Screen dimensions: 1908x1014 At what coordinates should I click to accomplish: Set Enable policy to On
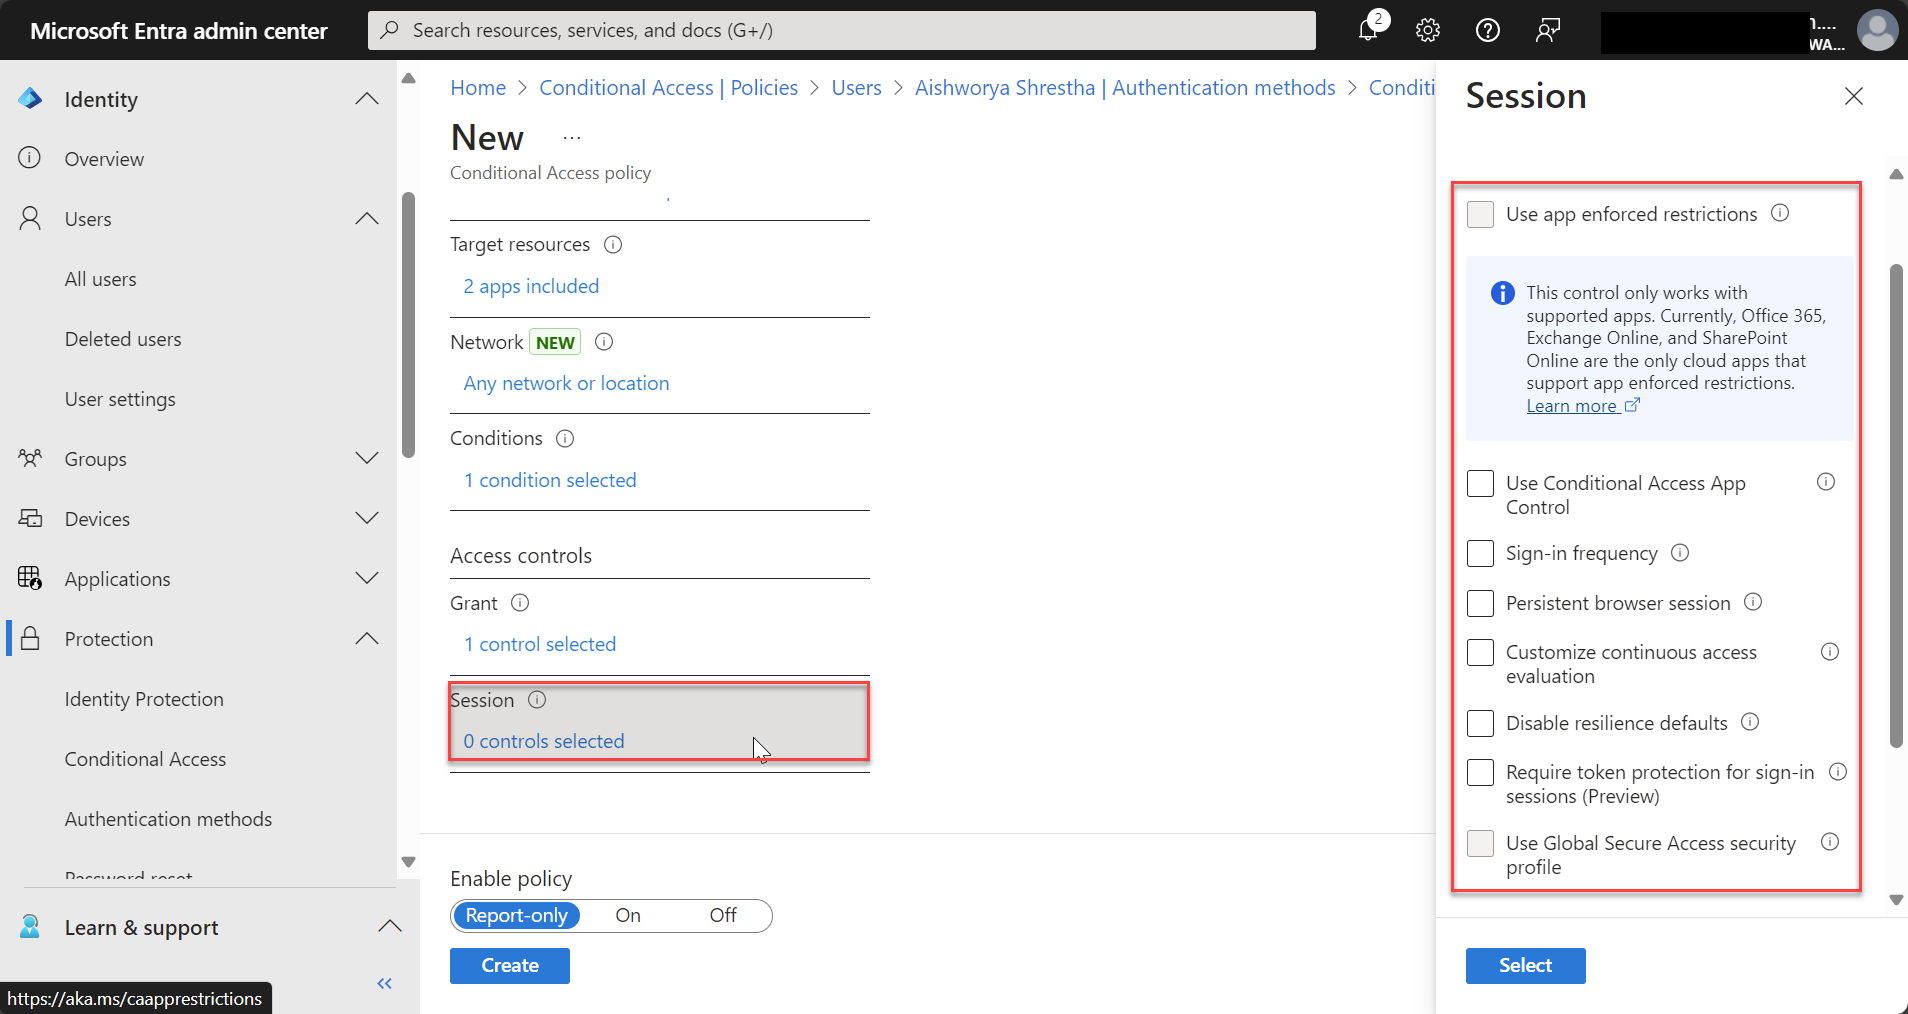(x=628, y=916)
